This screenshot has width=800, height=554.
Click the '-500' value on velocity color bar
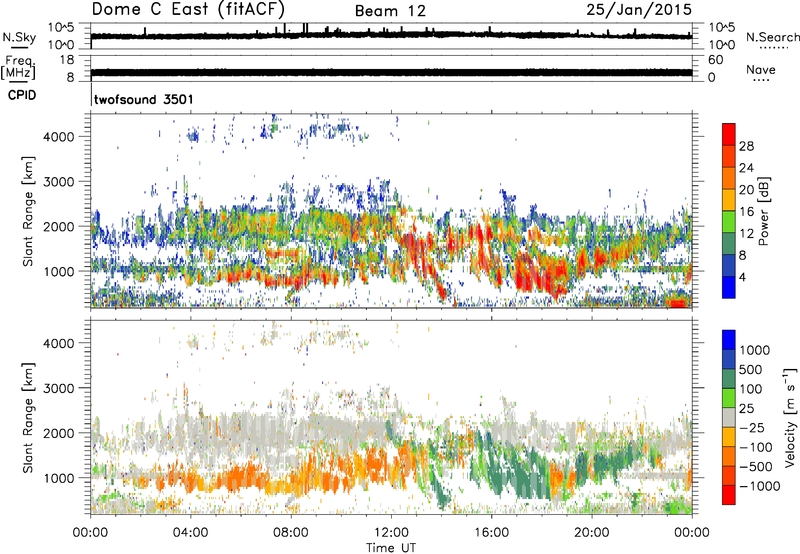(755, 467)
